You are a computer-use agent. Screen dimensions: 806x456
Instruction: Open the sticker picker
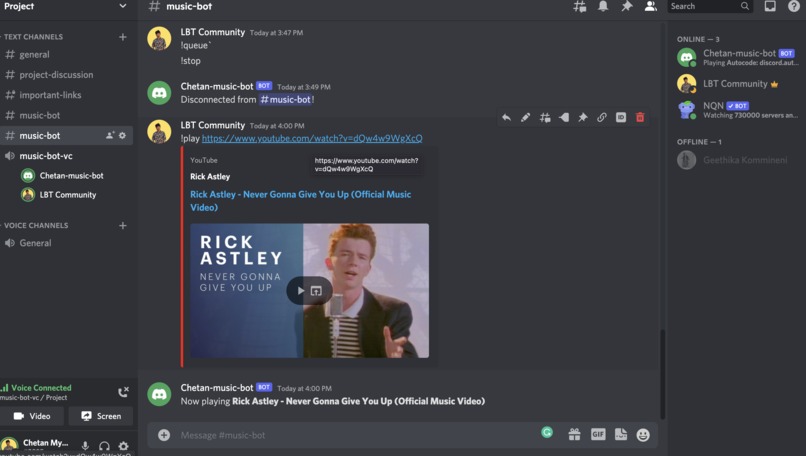click(621, 434)
